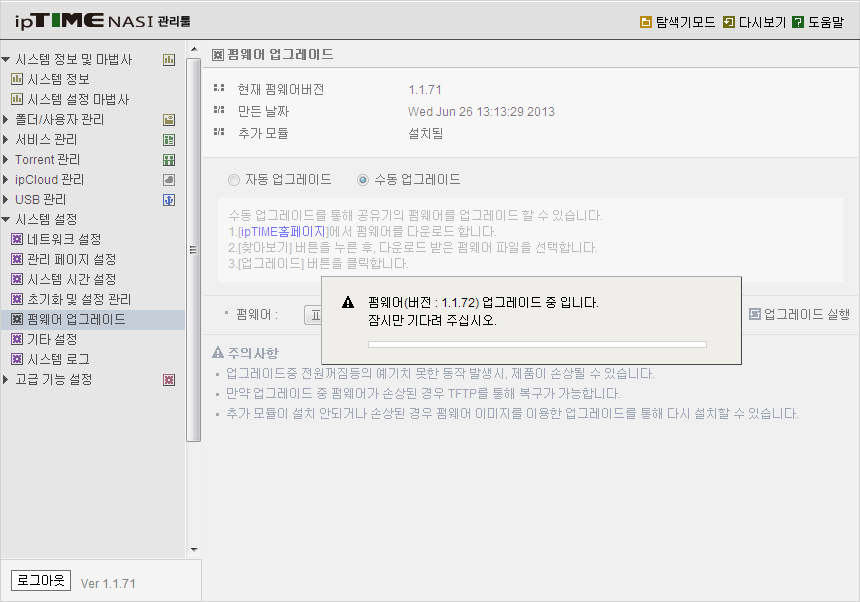Click the icon before 시스템 설정 마법사
This screenshot has width=860, height=602.
pyautogui.click(x=17, y=99)
